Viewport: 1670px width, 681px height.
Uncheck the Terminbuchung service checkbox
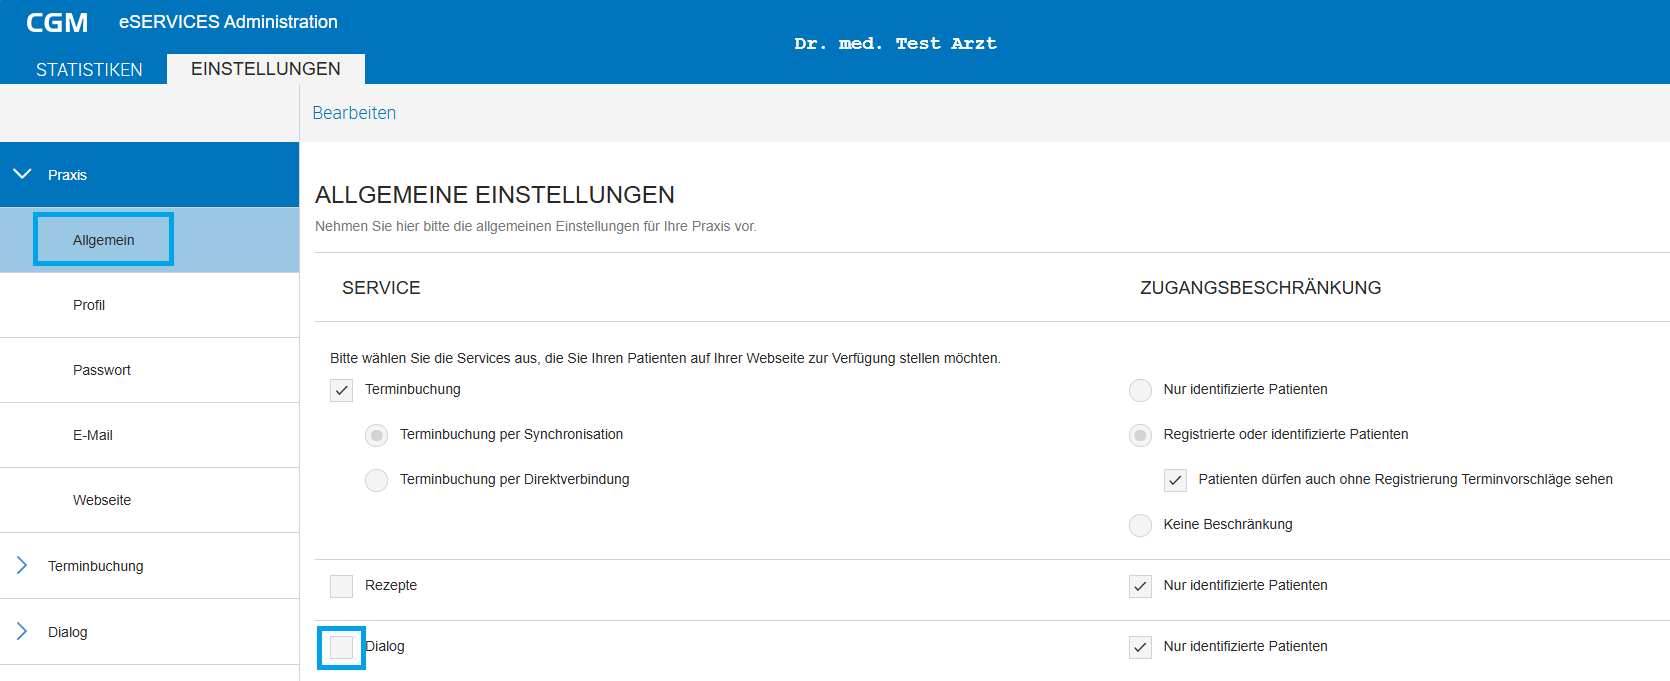pos(342,390)
